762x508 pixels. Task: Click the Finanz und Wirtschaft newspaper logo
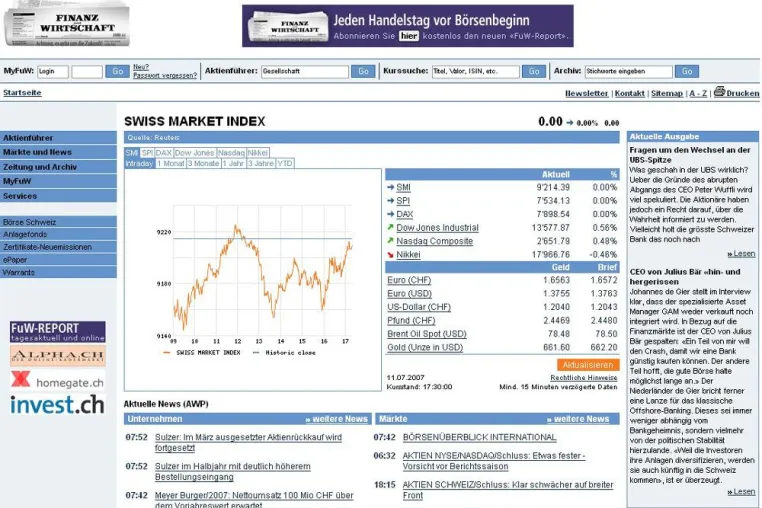67,24
